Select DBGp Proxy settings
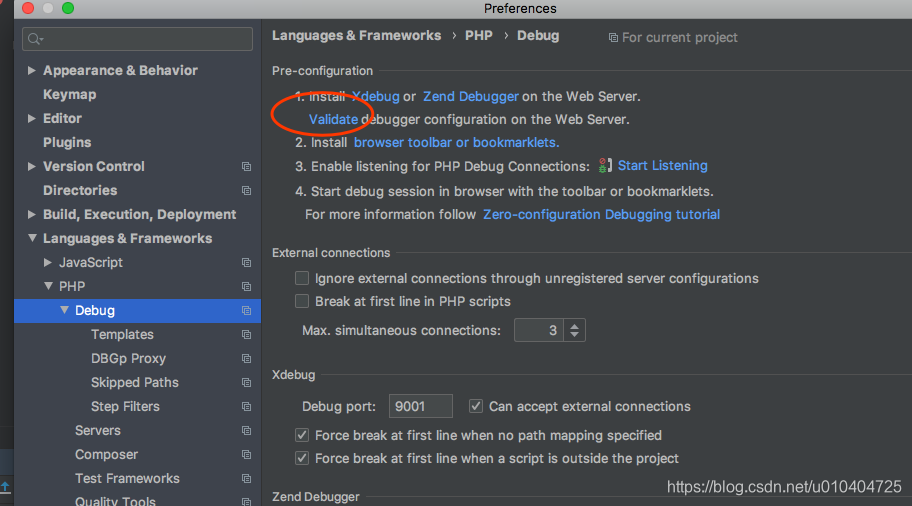The height and width of the screenshot is (506, 912). [x=129, y=358]
